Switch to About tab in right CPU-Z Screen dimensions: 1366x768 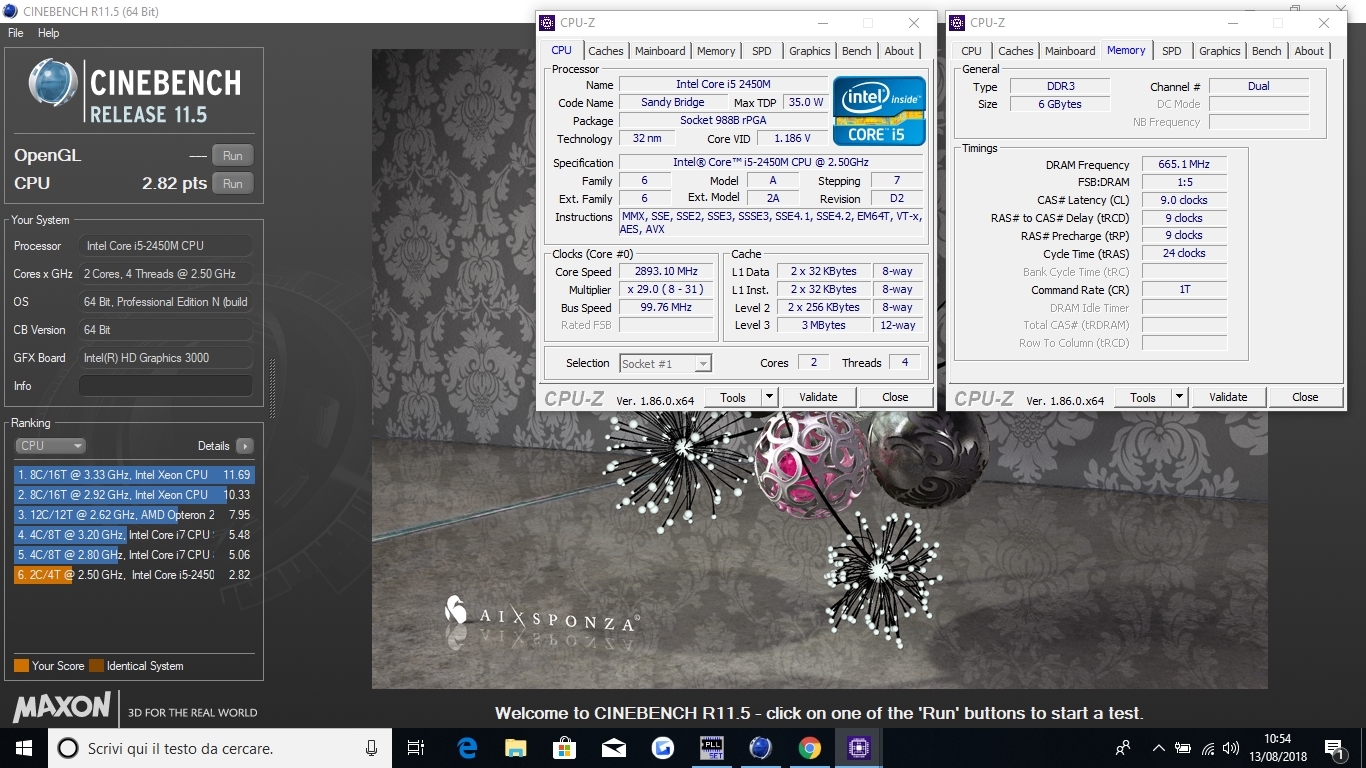(x=1309, y=51)
